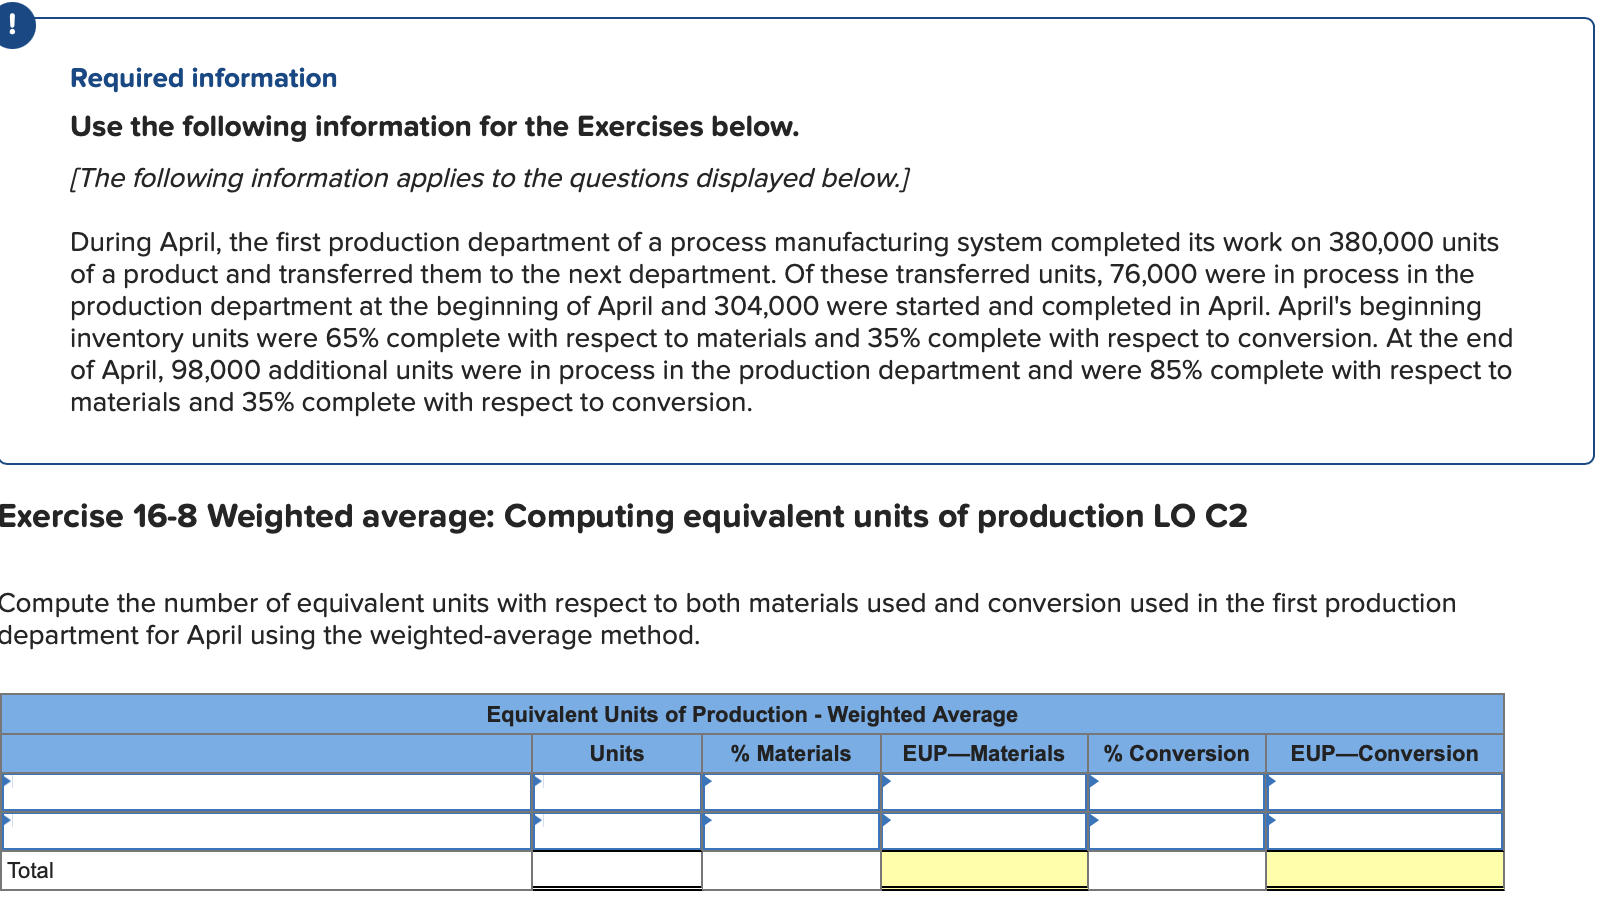
Task: Select the Units column header
Action: [x=617, y=754]
